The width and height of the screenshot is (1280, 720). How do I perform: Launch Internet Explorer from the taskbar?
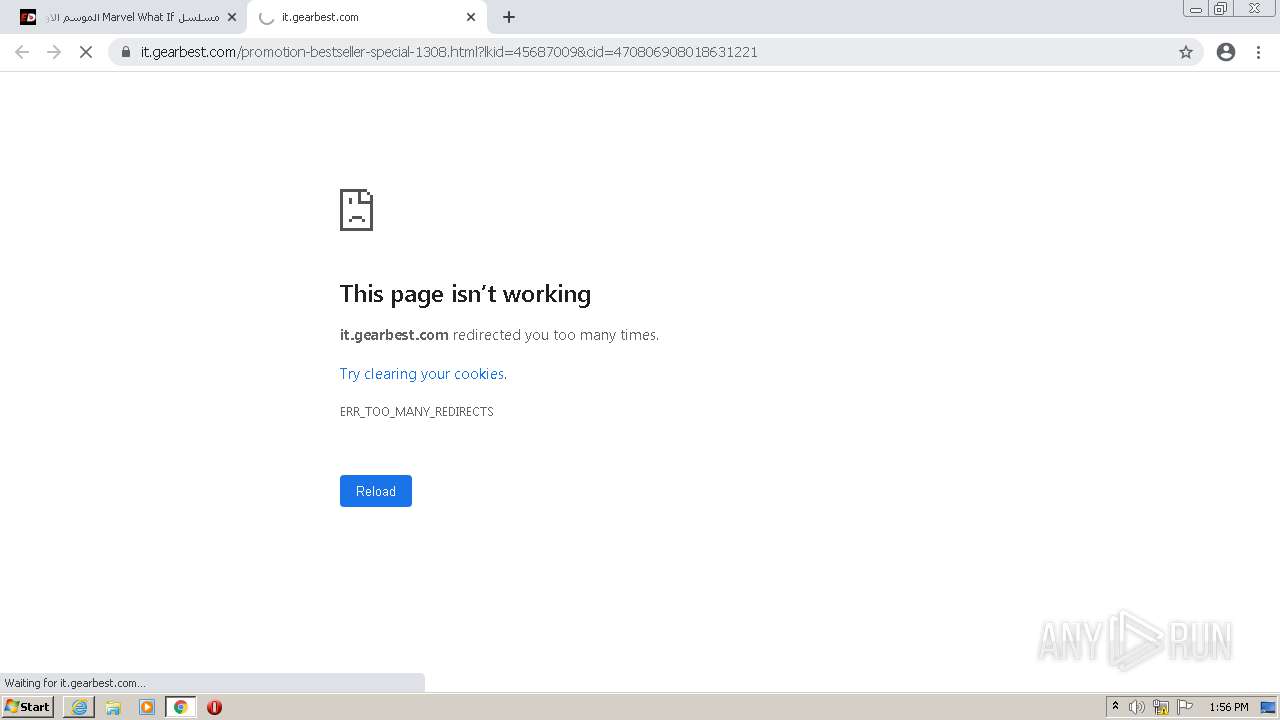[79, 707]
